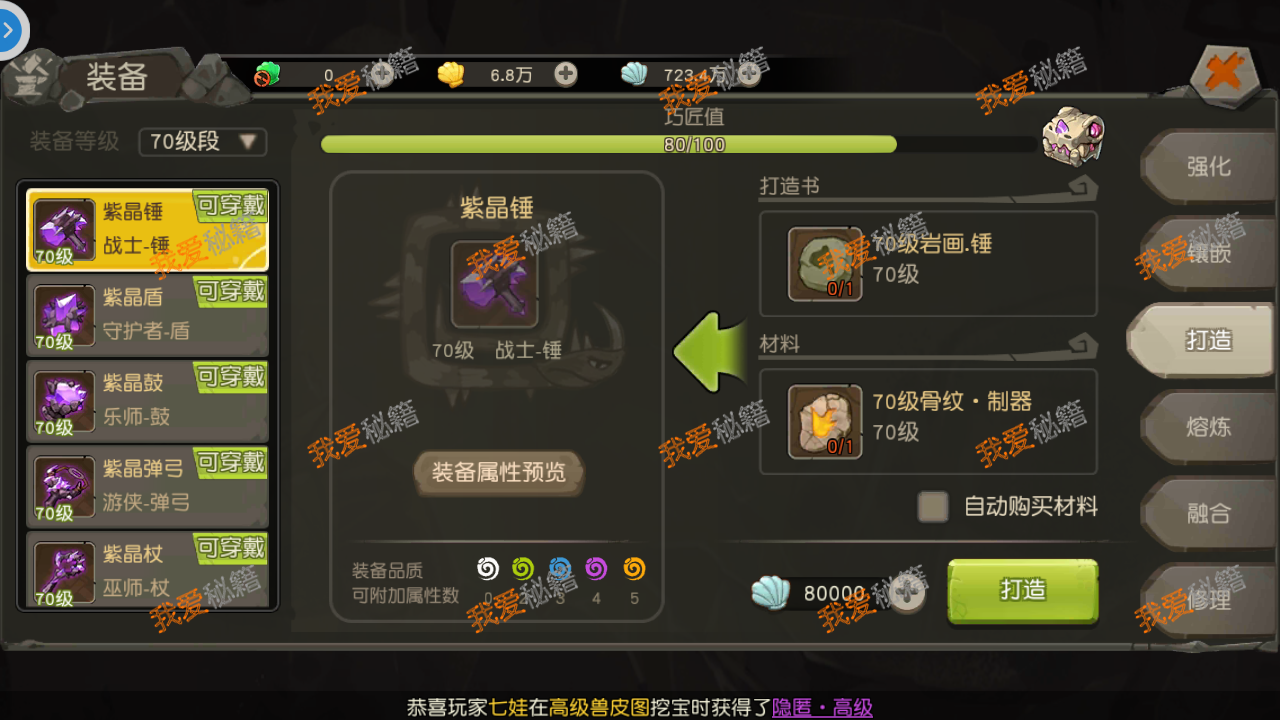
Task: Click the 70级岩画.锤 blueprint icon
Action: point(825,264)
